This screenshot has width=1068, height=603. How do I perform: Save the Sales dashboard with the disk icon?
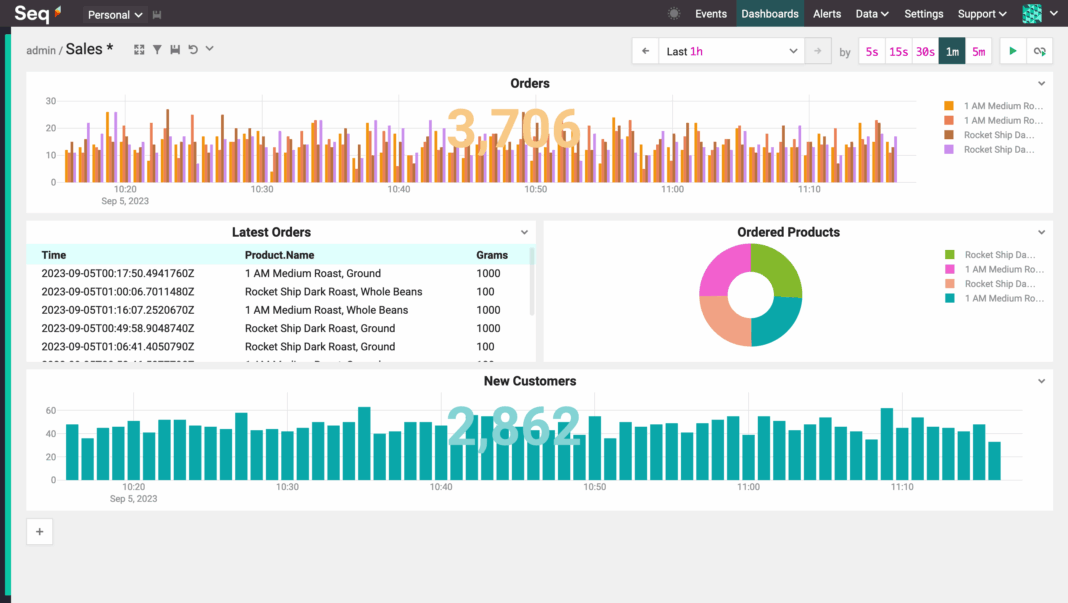pyautogui.click(x=175, y=49)
